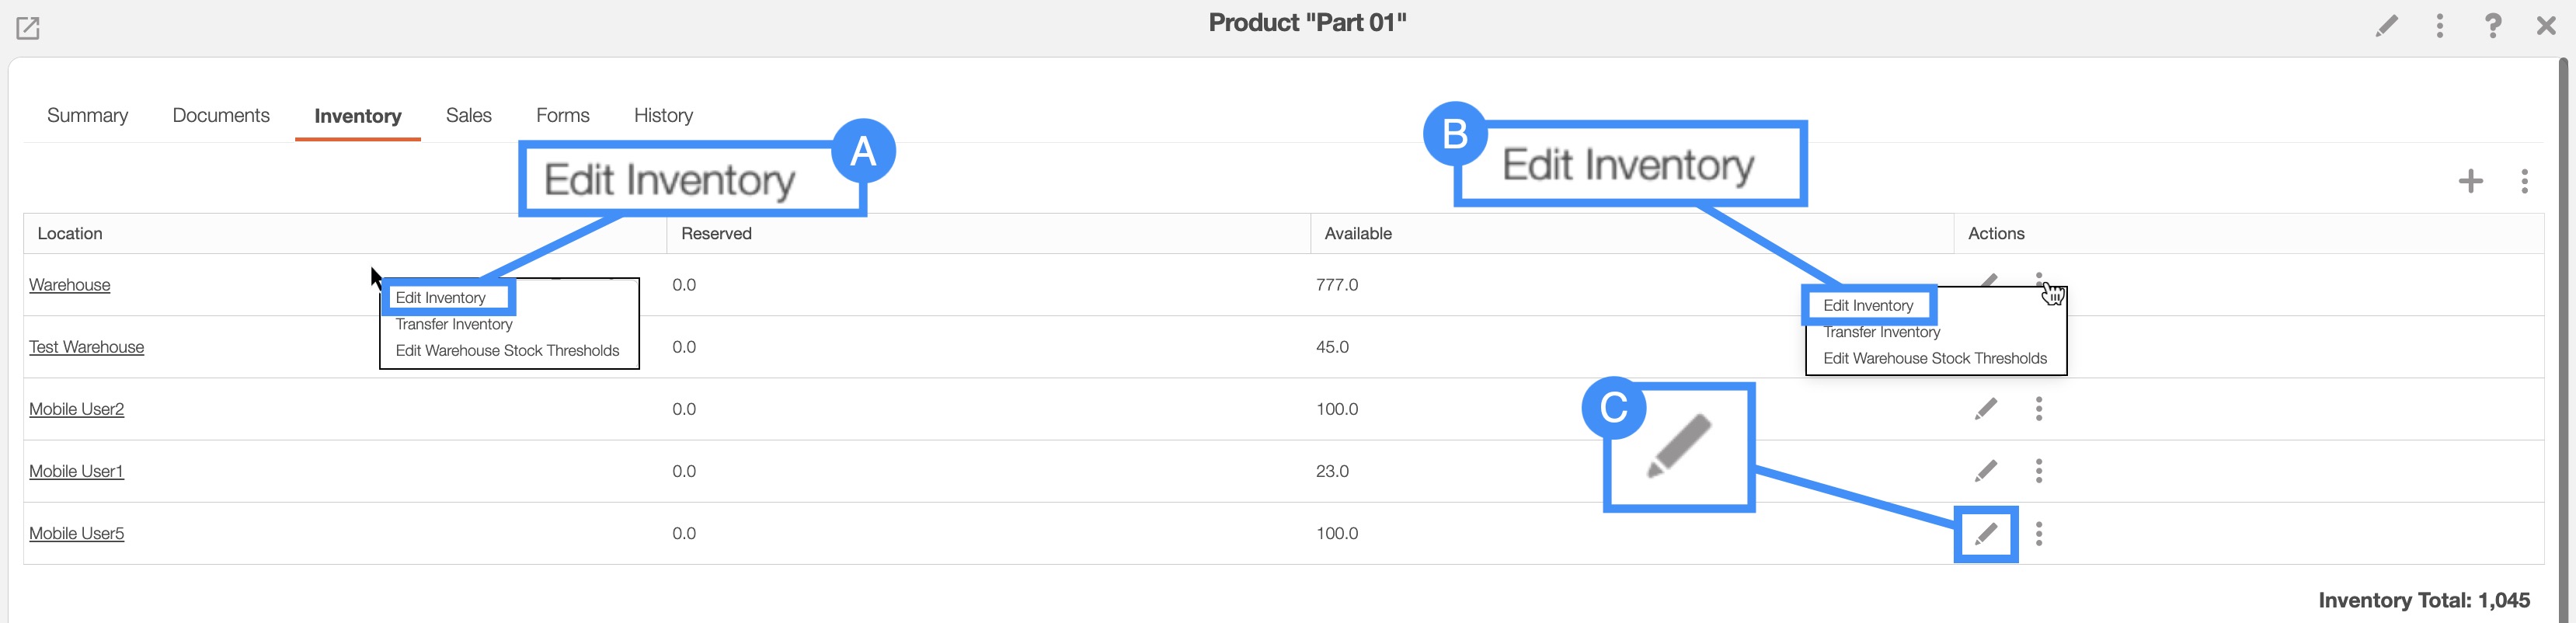This screenshot has height=623, width=2576.
Task: Switch to the Documents tab
Action: point(221,116)
